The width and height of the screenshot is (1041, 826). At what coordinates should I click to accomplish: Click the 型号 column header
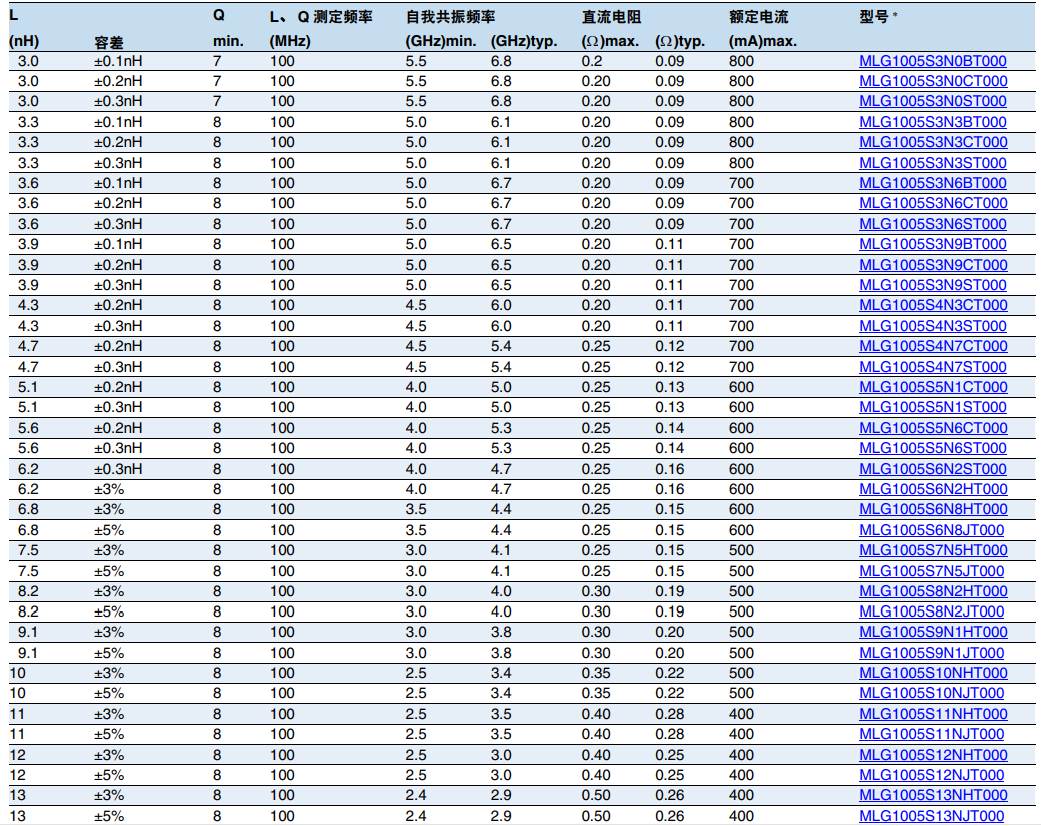pos(873,17)
